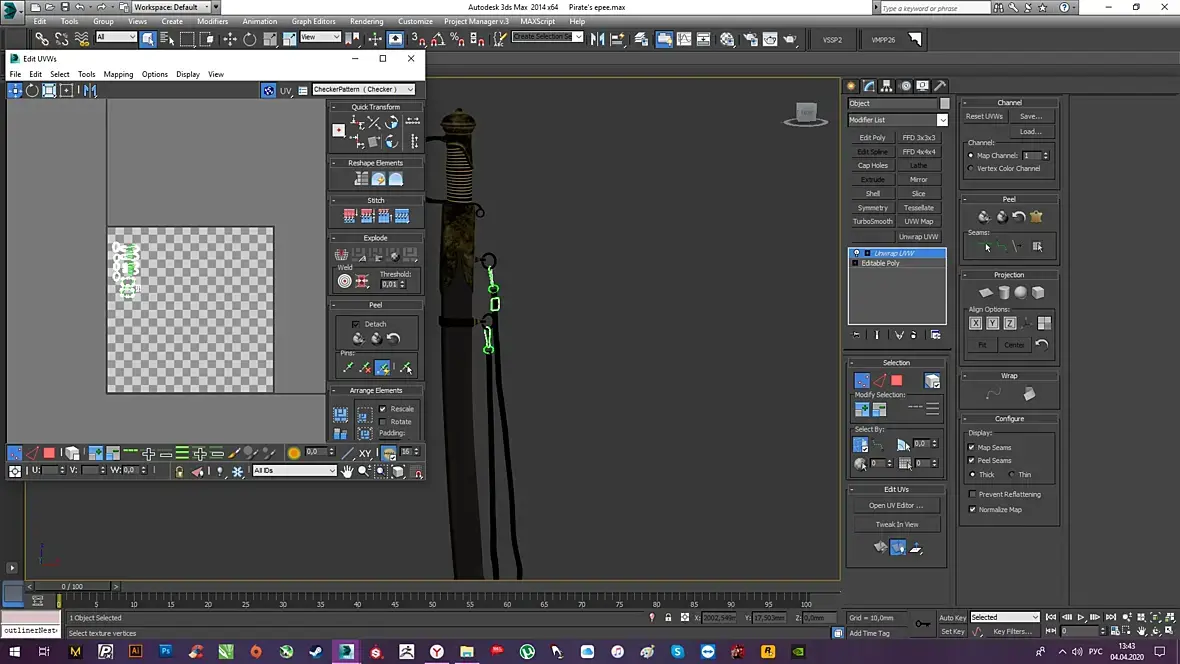1180x664 pixels.
Task: Open the Mapping menu in Edit UVWs
Action: [118, 74]
